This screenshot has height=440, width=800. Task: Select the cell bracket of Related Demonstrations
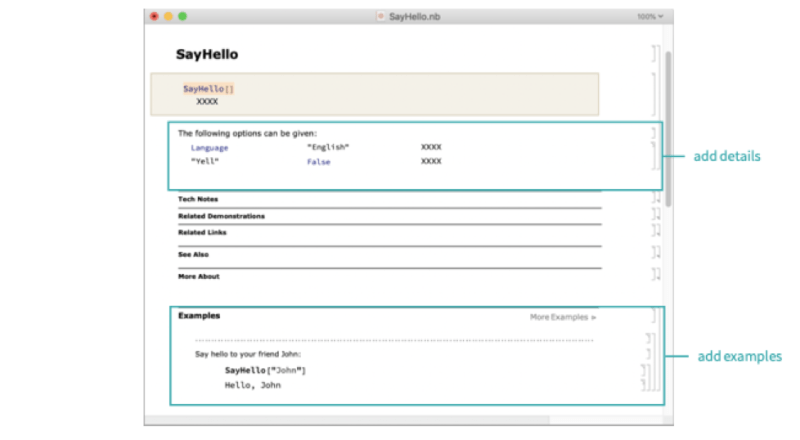pyautogui.click(x=656, y=214)
